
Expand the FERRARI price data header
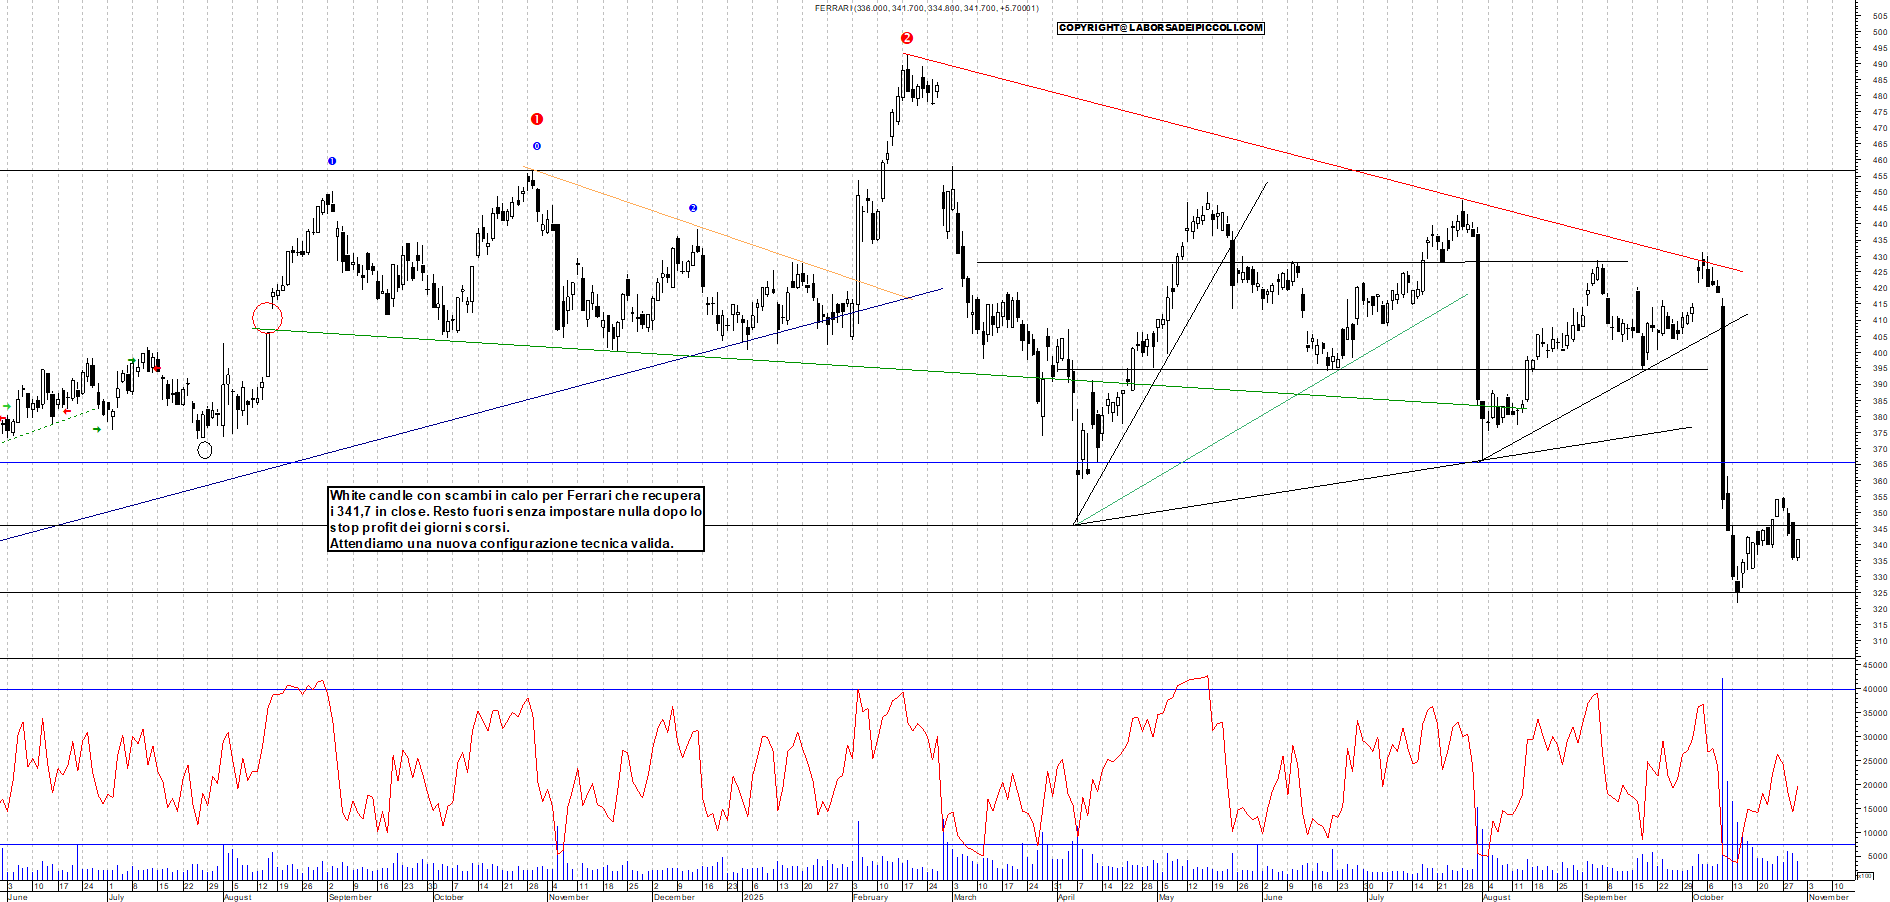pos(925,8)
